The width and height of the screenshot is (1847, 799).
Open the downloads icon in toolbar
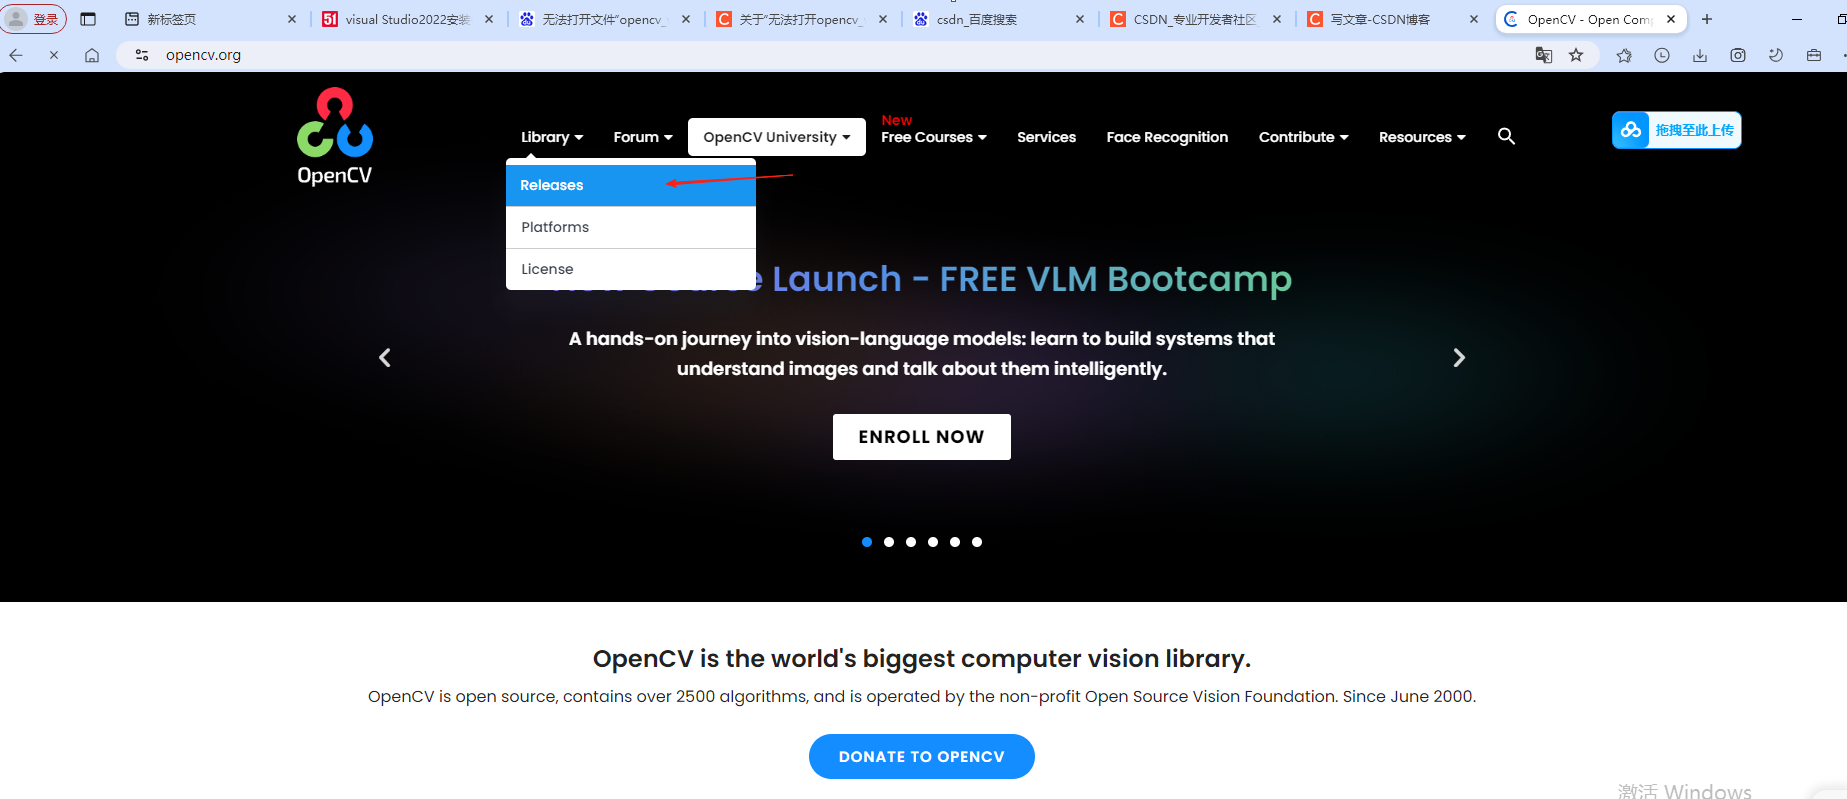coord(1700,55)
